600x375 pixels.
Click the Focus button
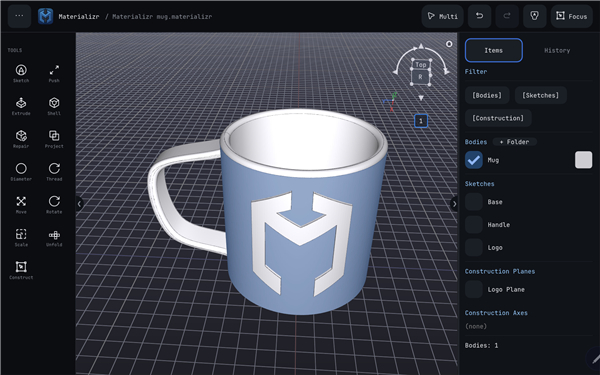pos(571,16)
